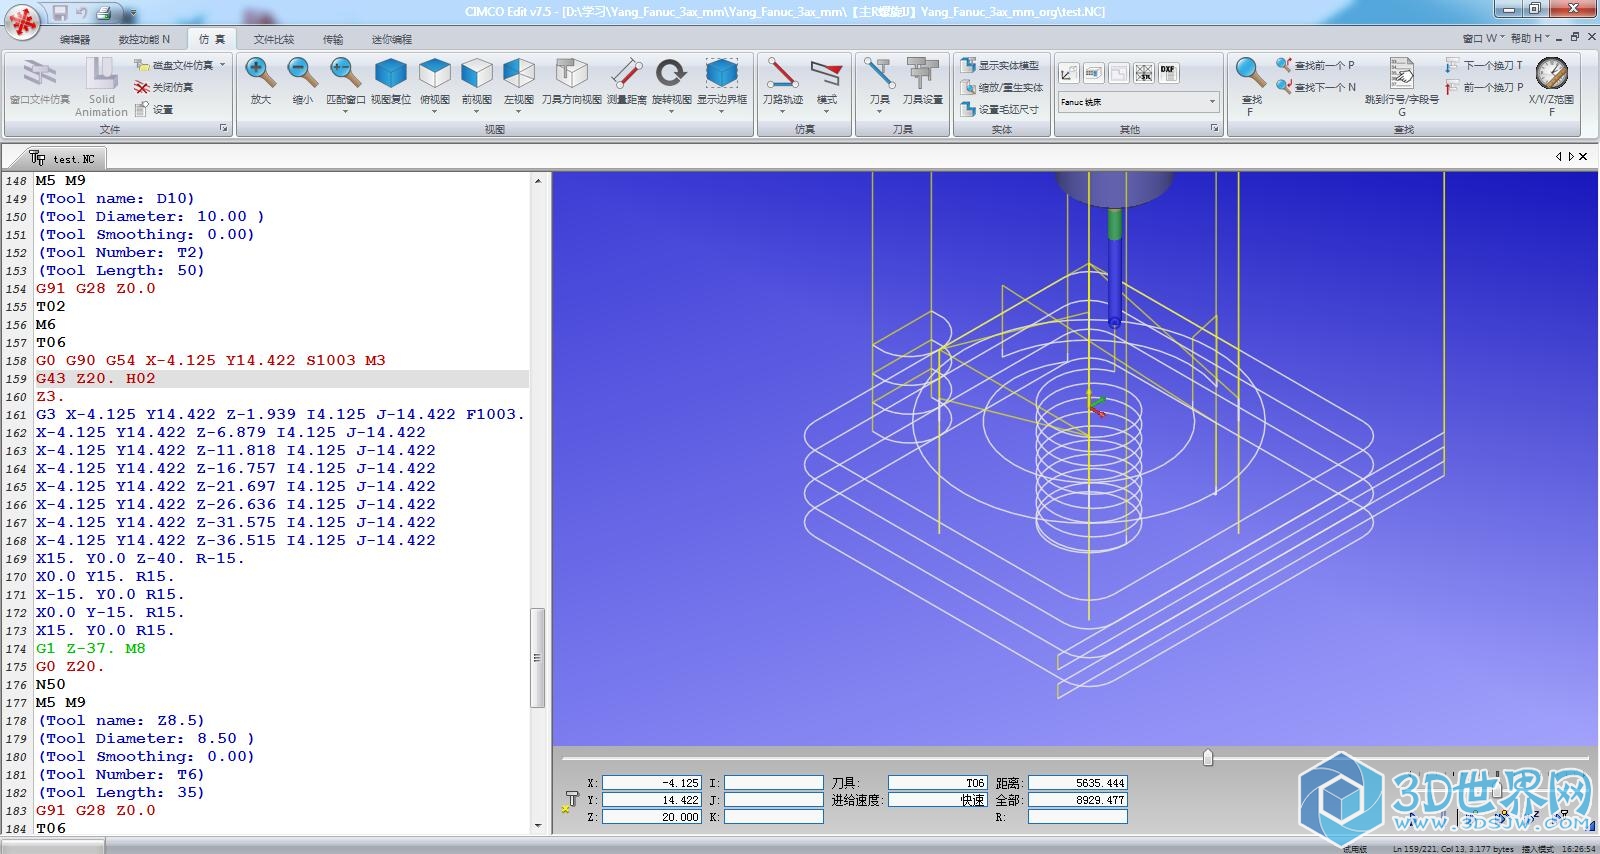1600x854 pixels.
Task: Click 显示实体模型 show solid model
Action: point(1000,65)
